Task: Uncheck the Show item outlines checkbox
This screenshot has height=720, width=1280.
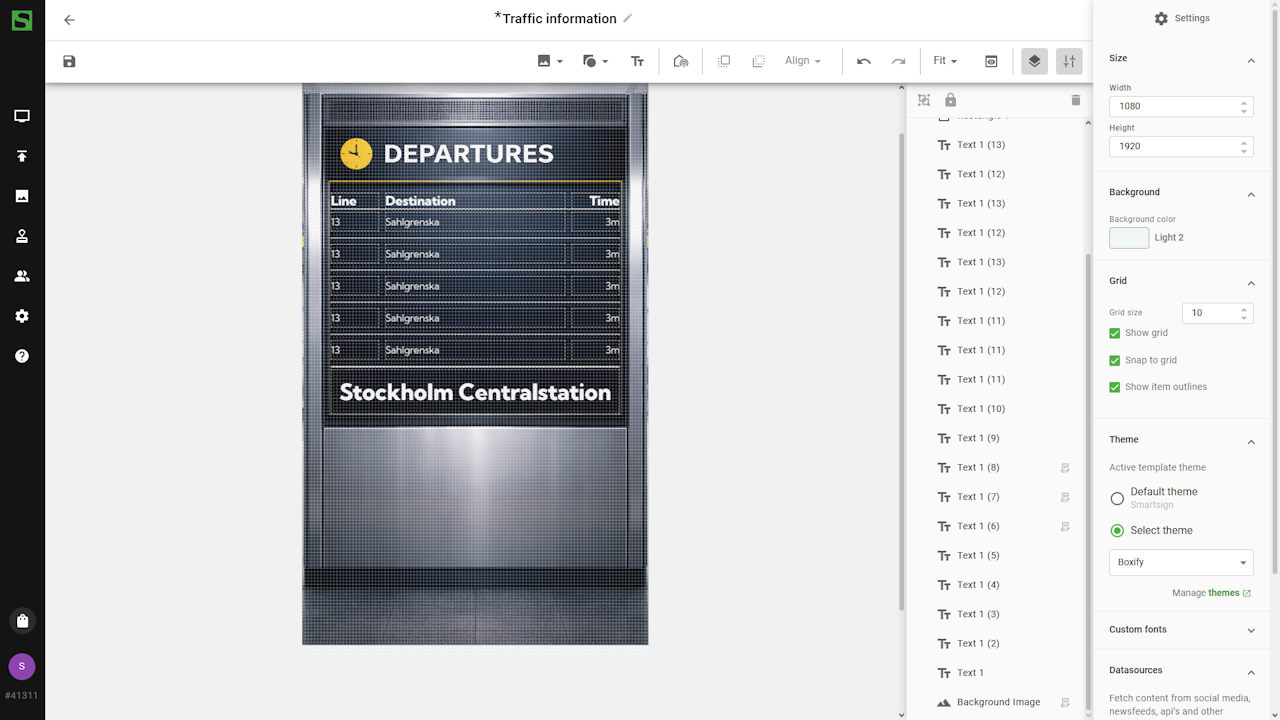Action: [1115, 387]
